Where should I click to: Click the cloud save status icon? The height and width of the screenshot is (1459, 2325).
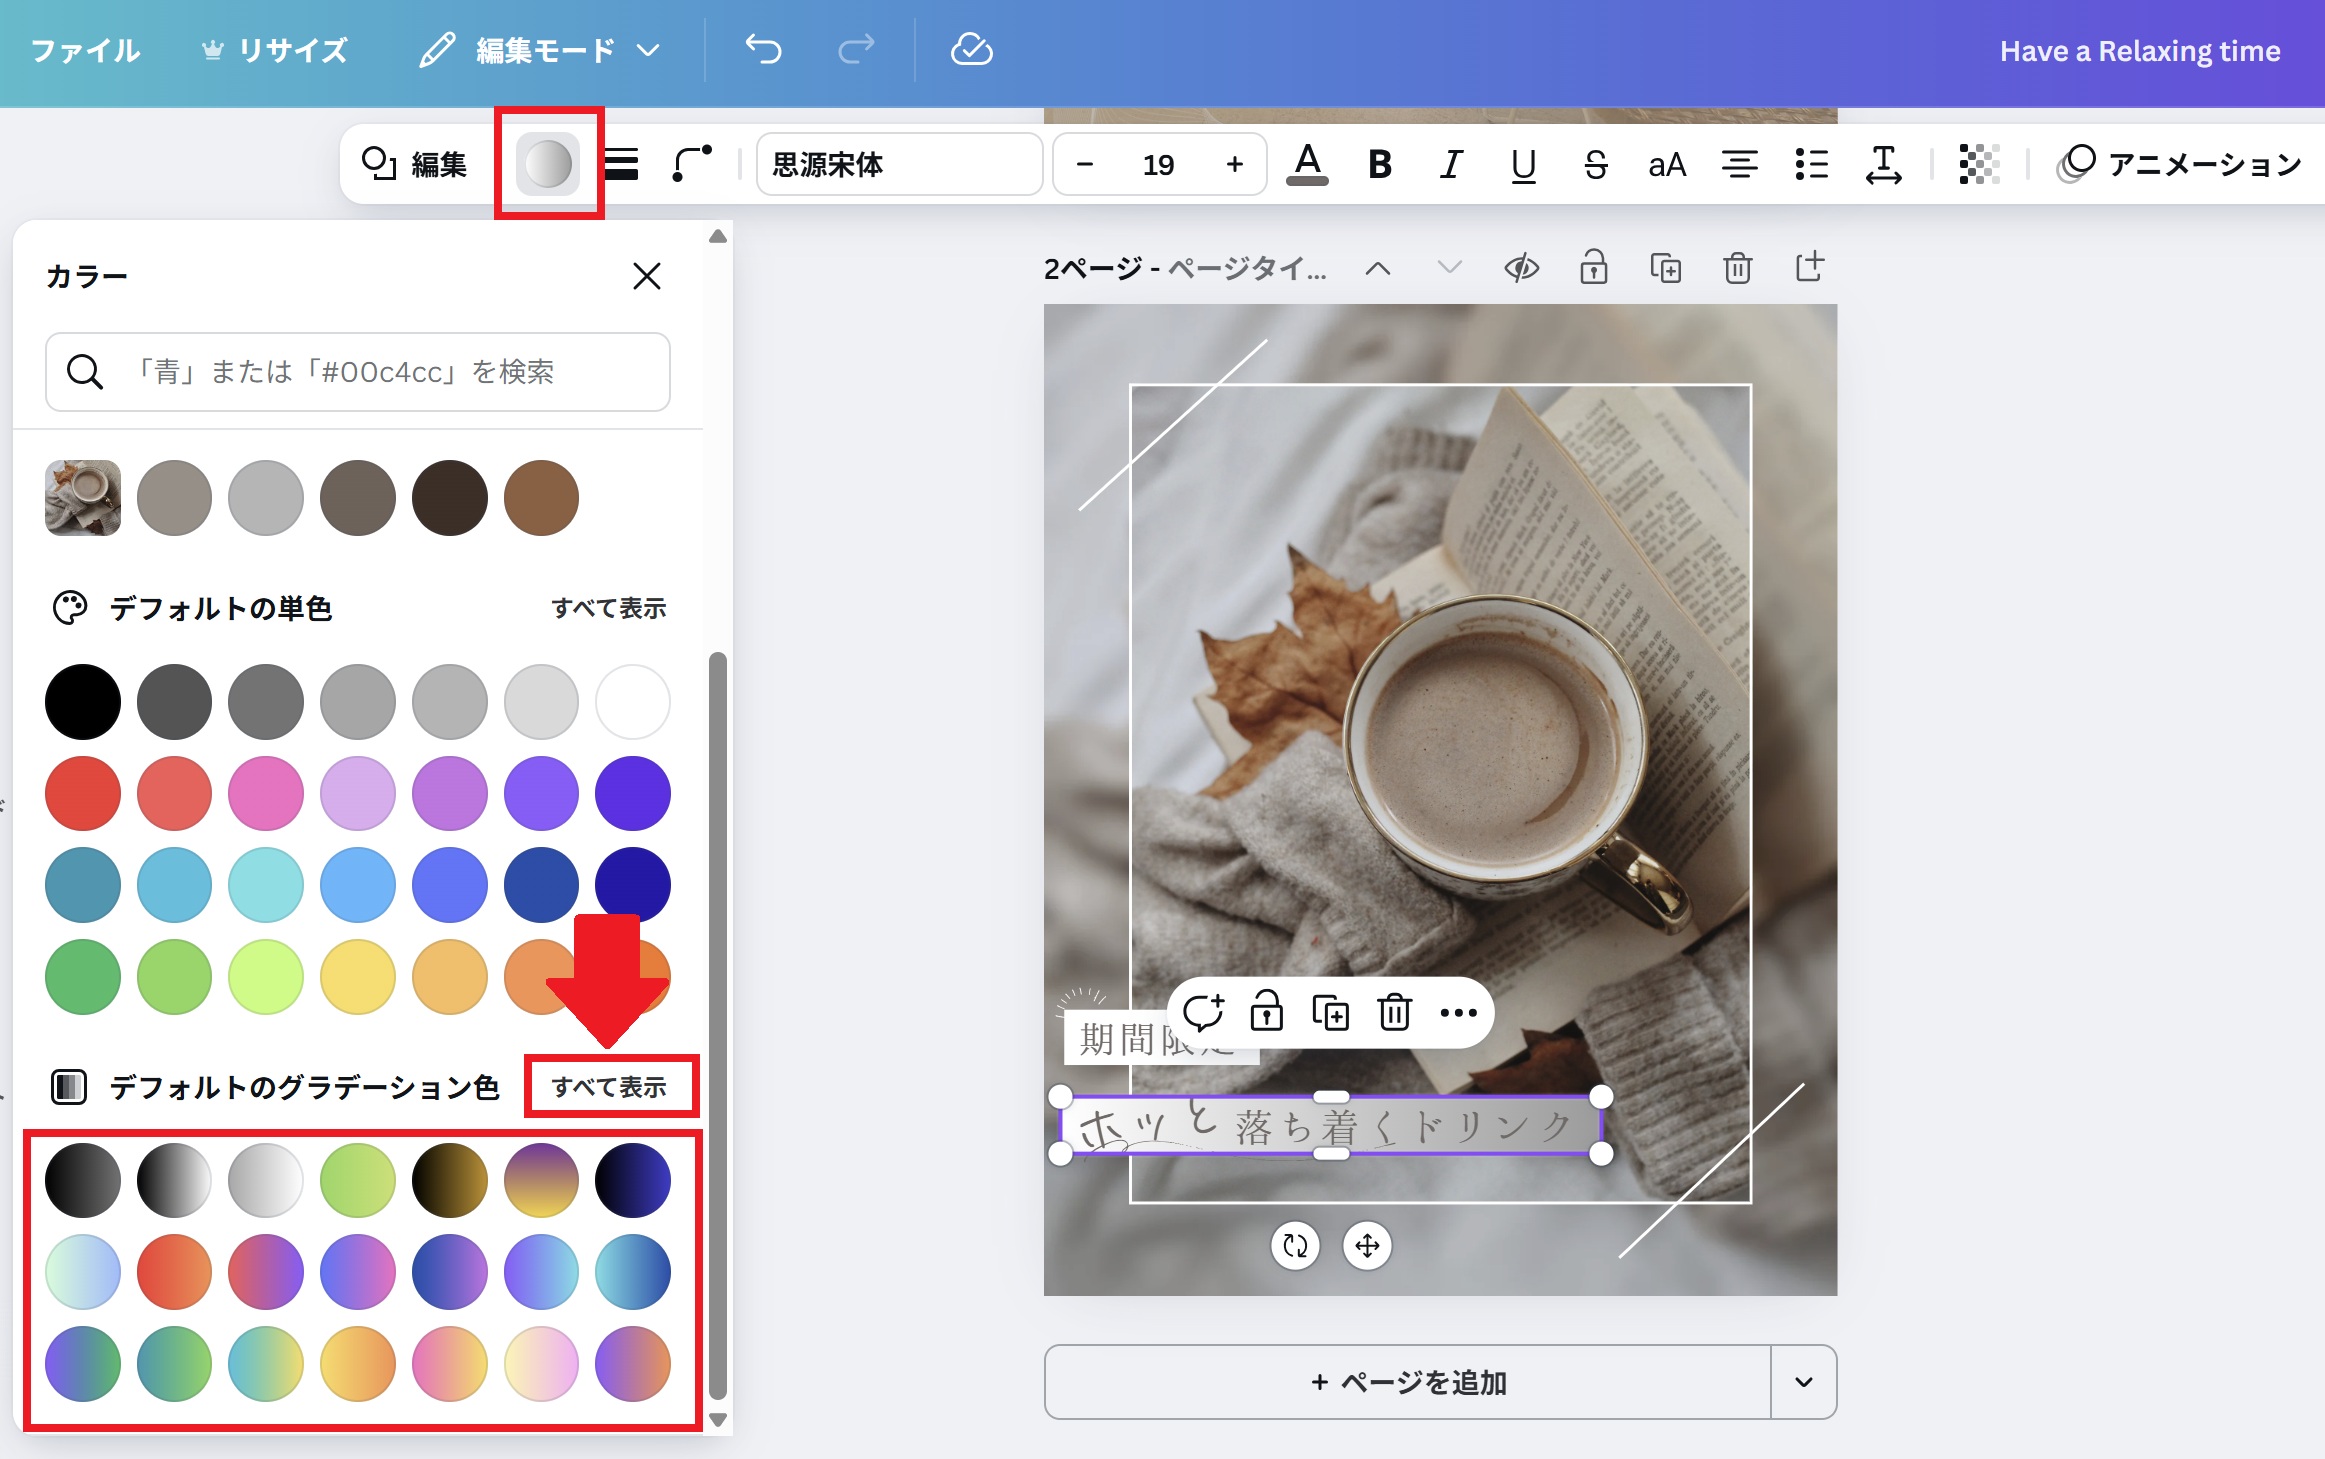point(971,49)
